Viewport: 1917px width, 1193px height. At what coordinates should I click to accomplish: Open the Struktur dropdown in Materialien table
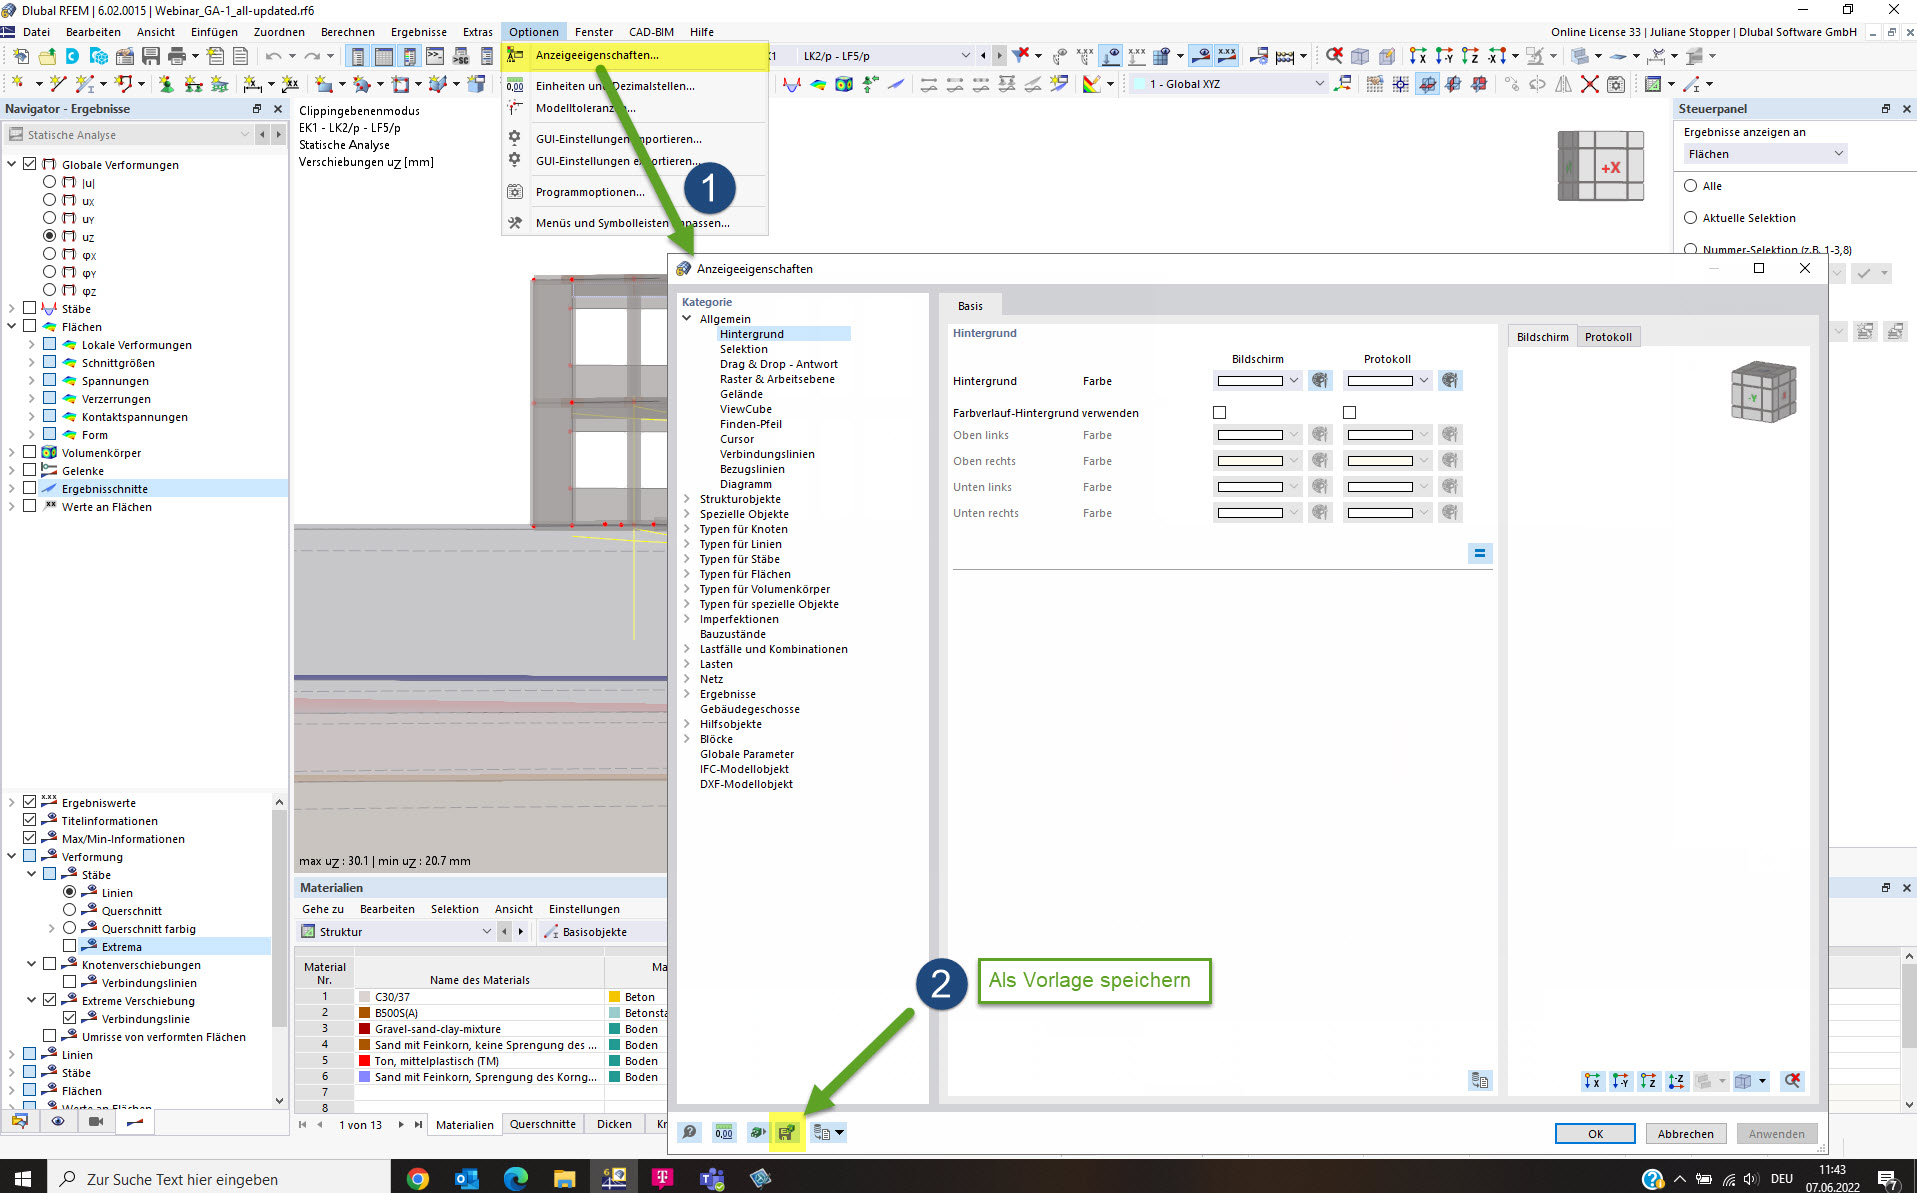pyautogui.click(x=397, y=932)
